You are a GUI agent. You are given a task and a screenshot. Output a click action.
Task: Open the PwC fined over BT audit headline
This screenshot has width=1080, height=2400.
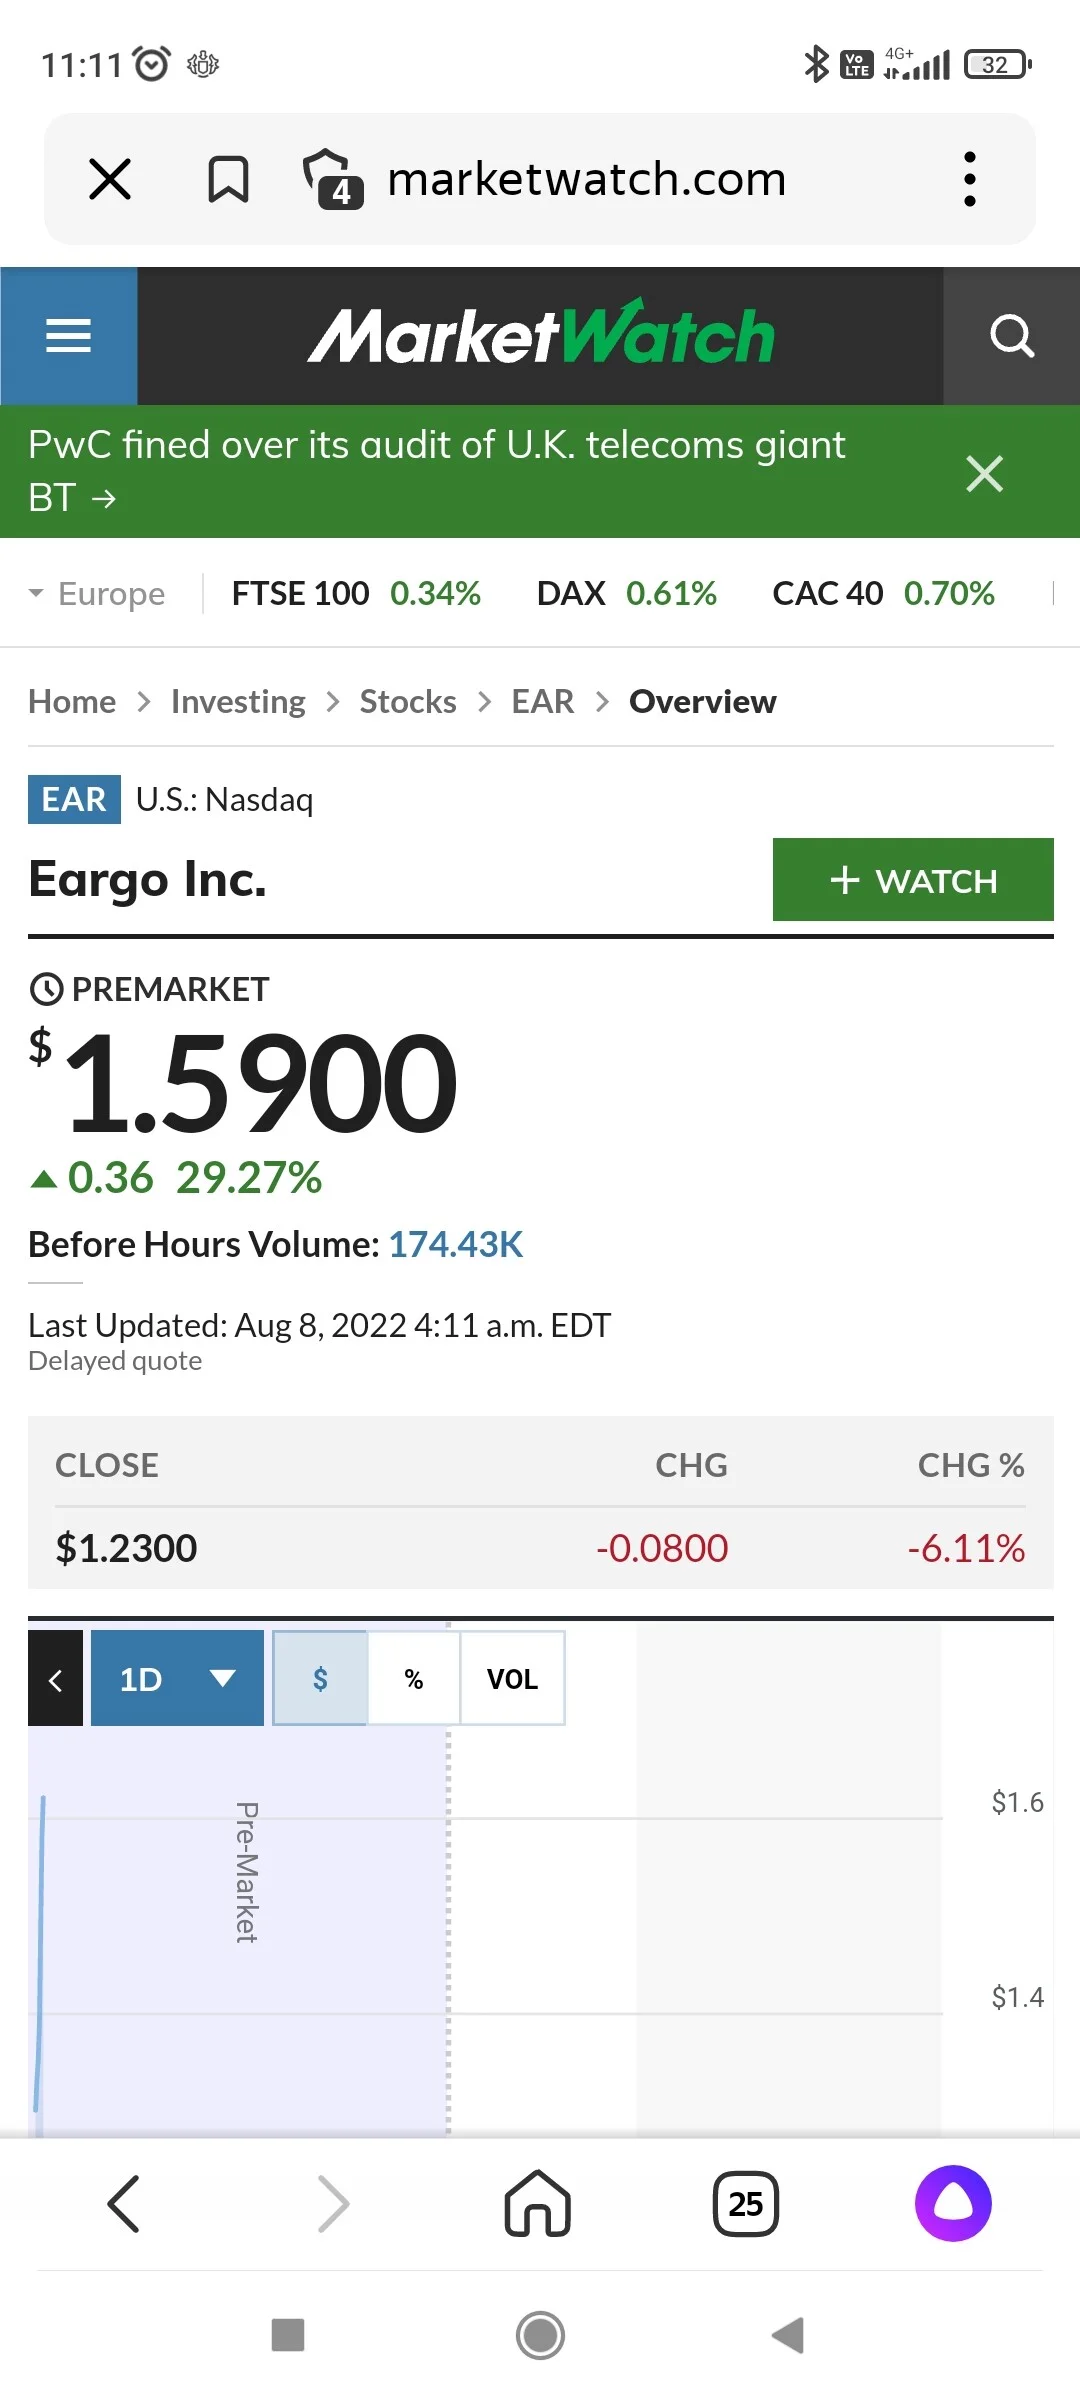437,471
